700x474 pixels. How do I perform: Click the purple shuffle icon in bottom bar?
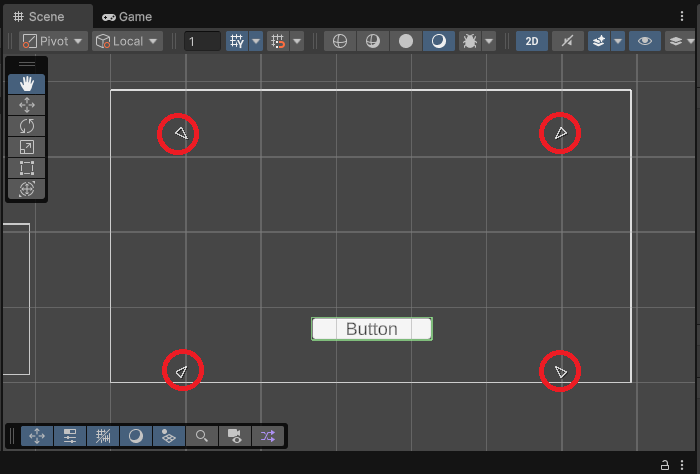tap(268, 436)
